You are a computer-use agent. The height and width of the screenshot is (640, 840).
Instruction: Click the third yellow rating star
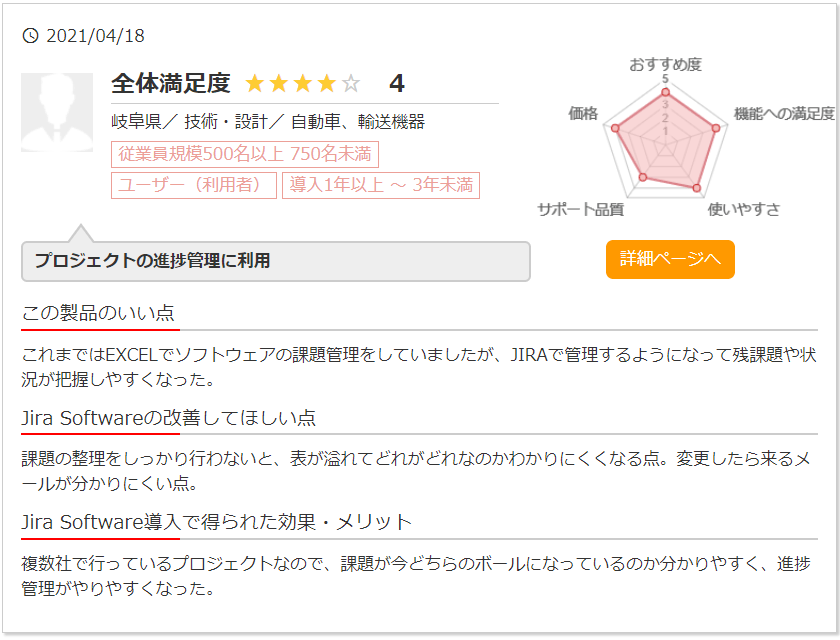[303, 84]
